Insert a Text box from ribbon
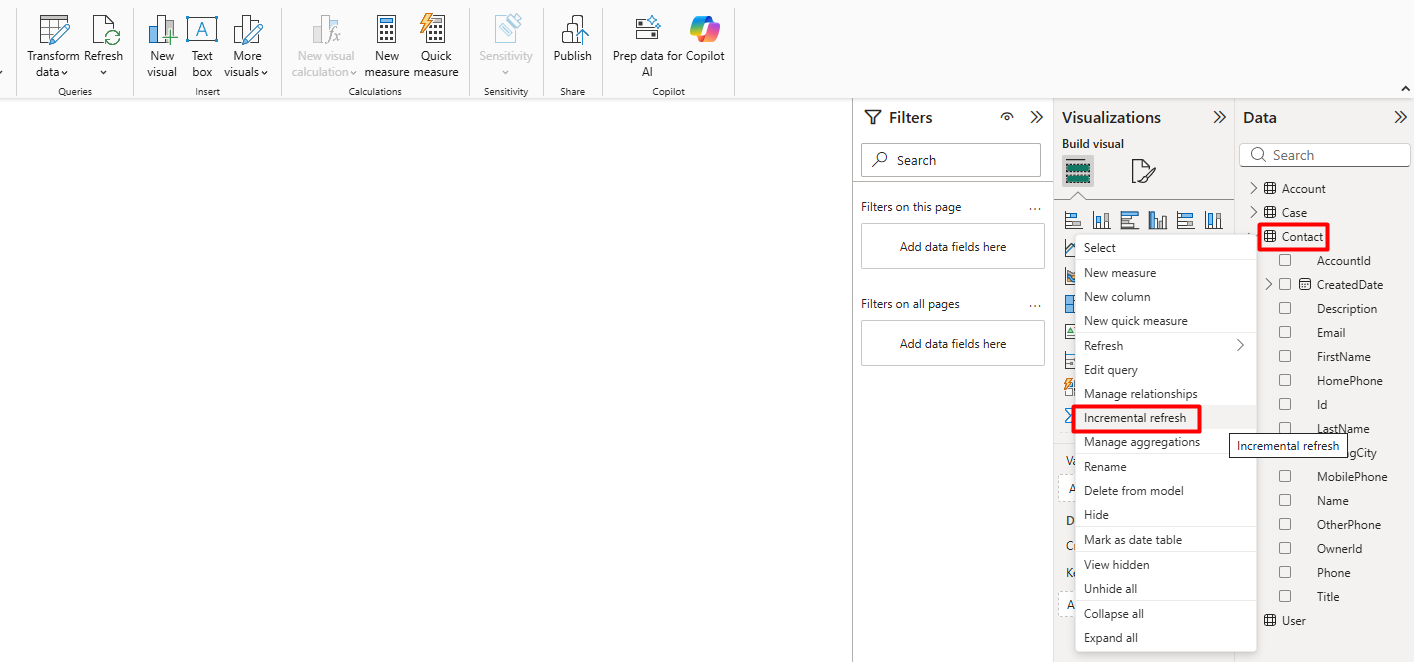 [x=202, y=30]
